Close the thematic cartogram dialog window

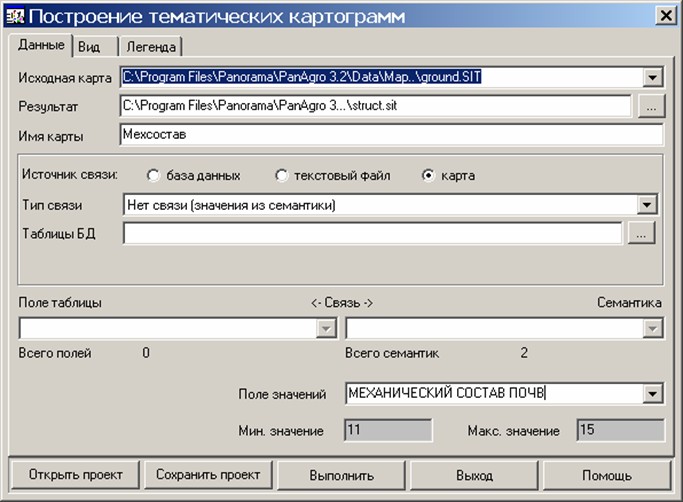663,15
